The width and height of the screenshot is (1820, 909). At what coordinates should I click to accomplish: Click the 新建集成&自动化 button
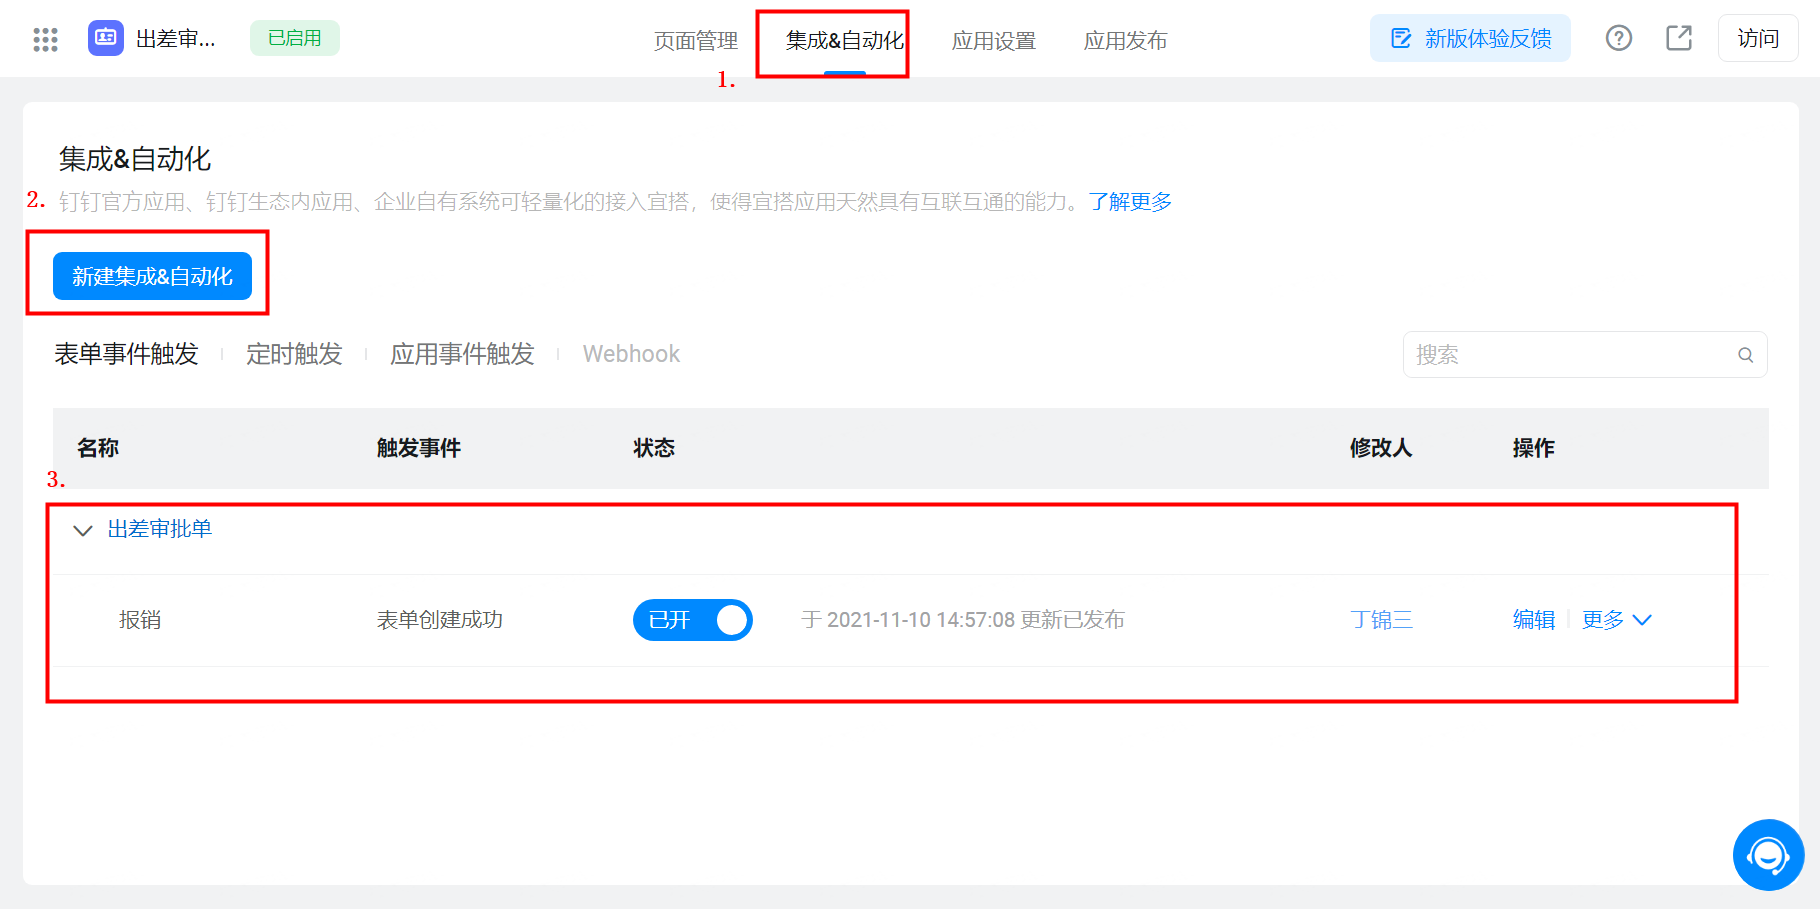pos(152,276)
